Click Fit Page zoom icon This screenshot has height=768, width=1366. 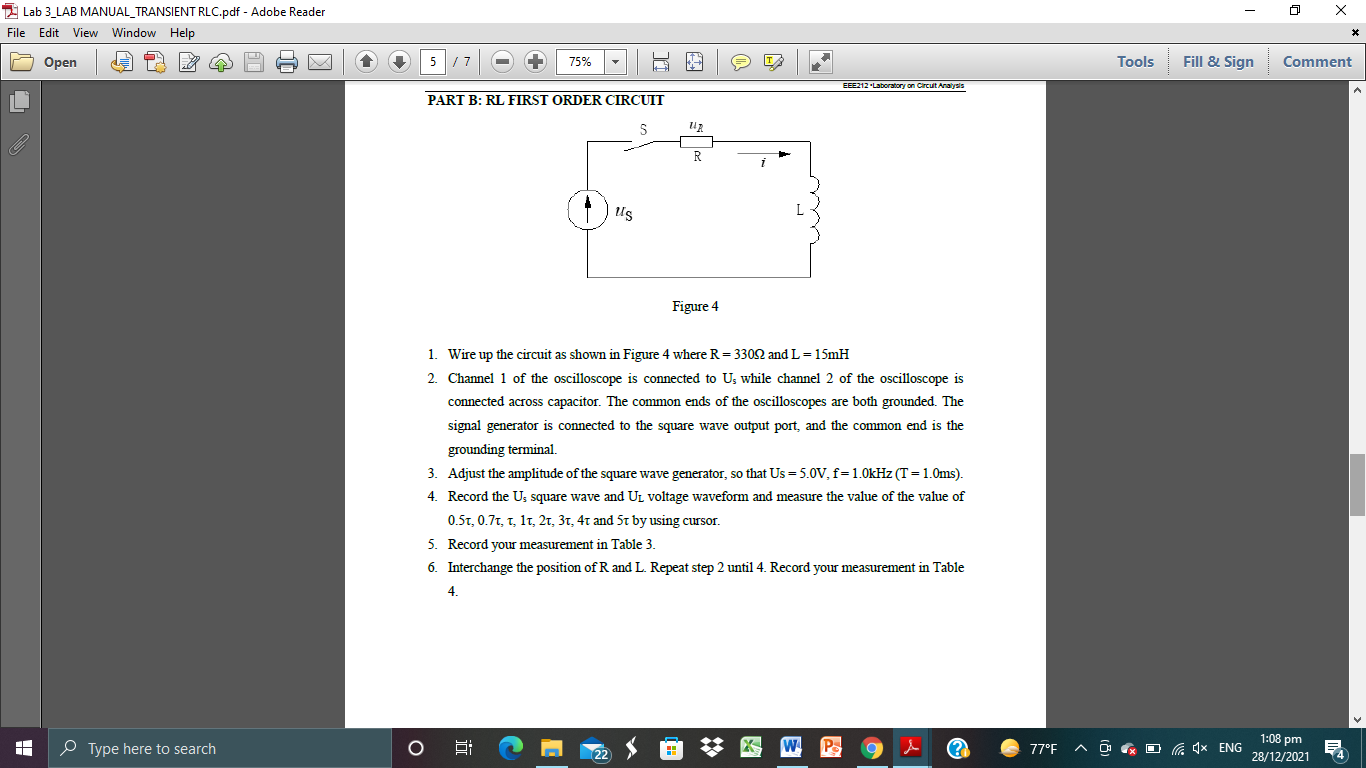(693, 61)
